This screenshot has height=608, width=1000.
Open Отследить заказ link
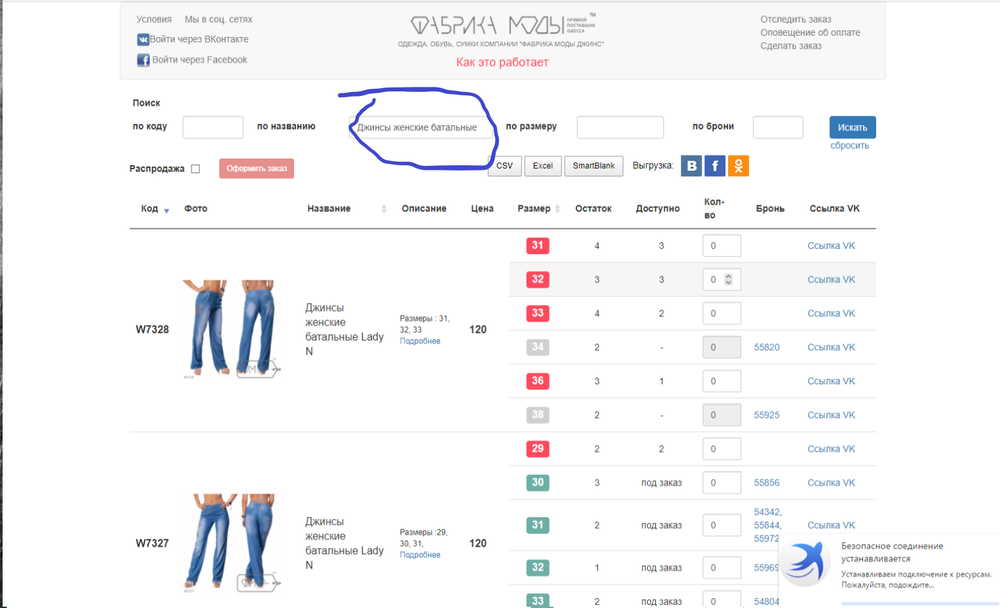pyautogui.click(x=796, y=19)
